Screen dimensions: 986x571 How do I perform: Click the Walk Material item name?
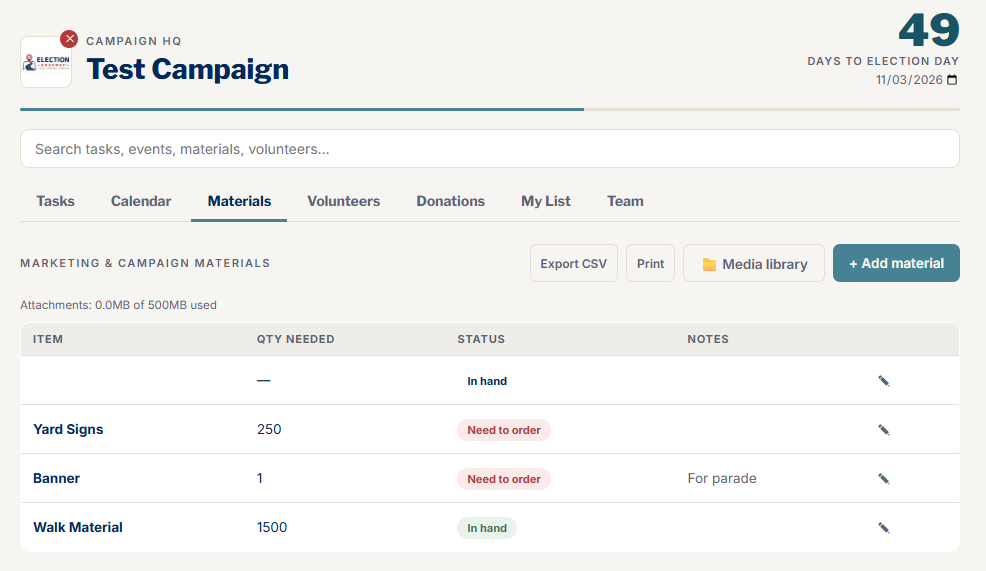[x=78, y=528]
